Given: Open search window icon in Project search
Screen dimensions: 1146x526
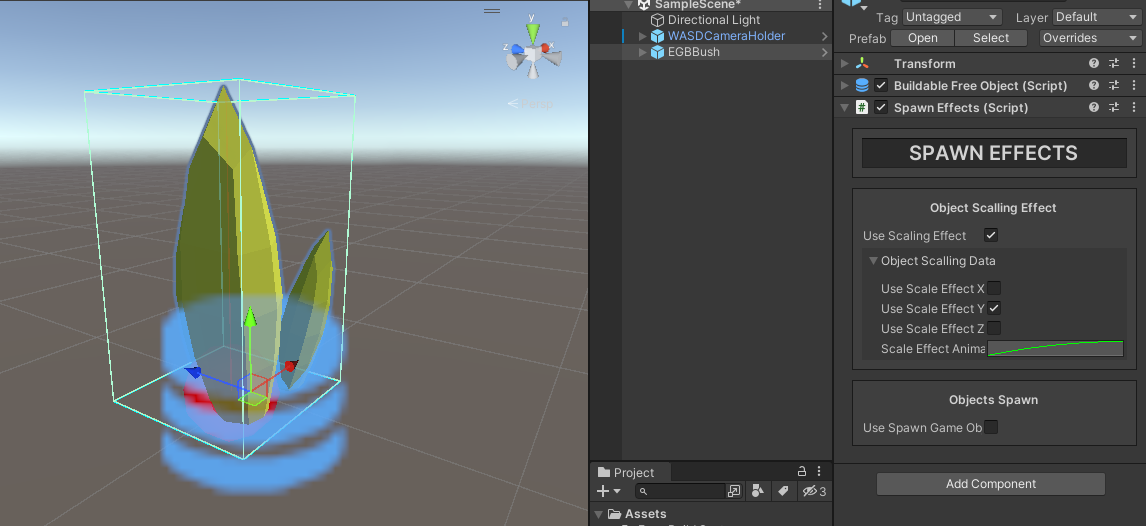Looking at the screenshot, I should click(735, 491).
